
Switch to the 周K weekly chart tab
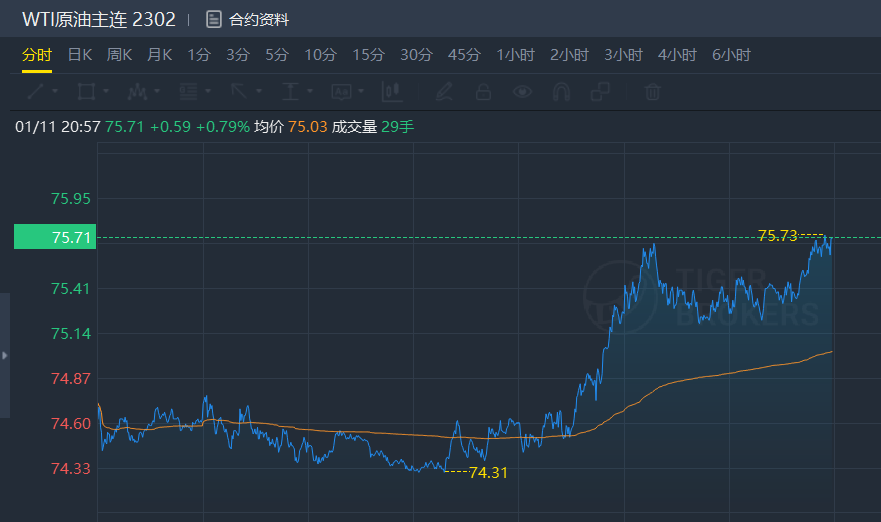tap(120, 55)
